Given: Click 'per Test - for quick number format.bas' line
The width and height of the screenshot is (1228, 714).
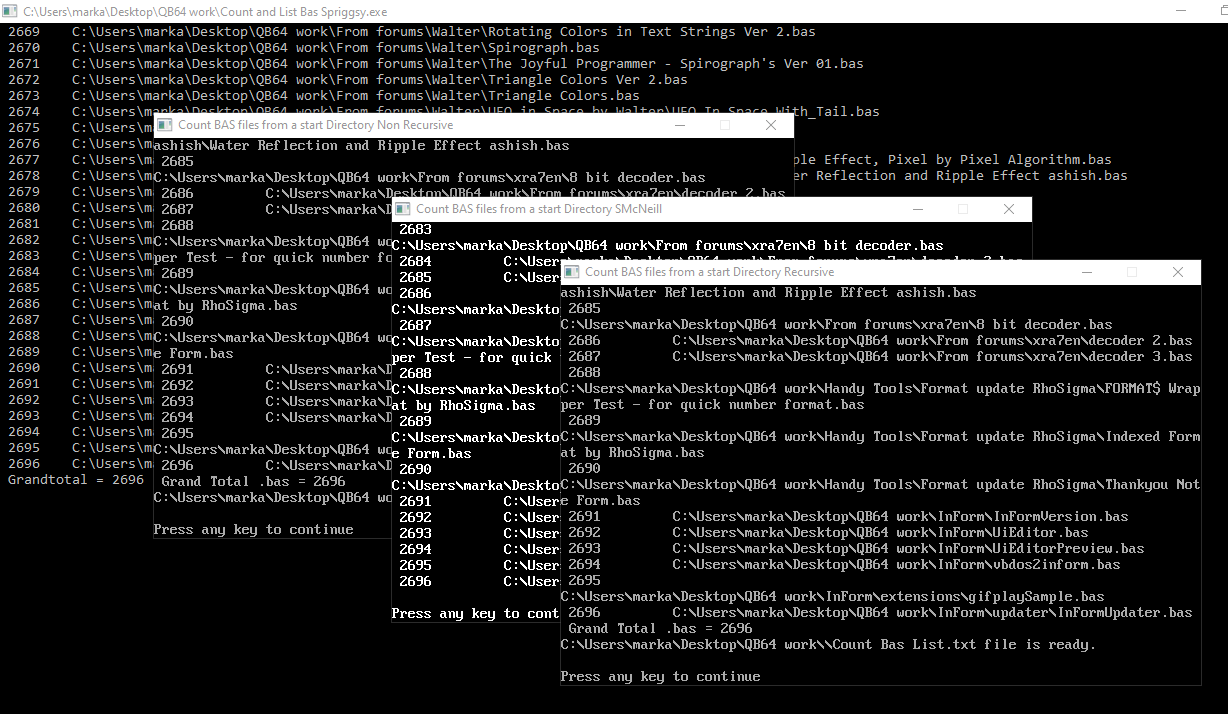Looking at the screenshot, I should coord(712,404).
